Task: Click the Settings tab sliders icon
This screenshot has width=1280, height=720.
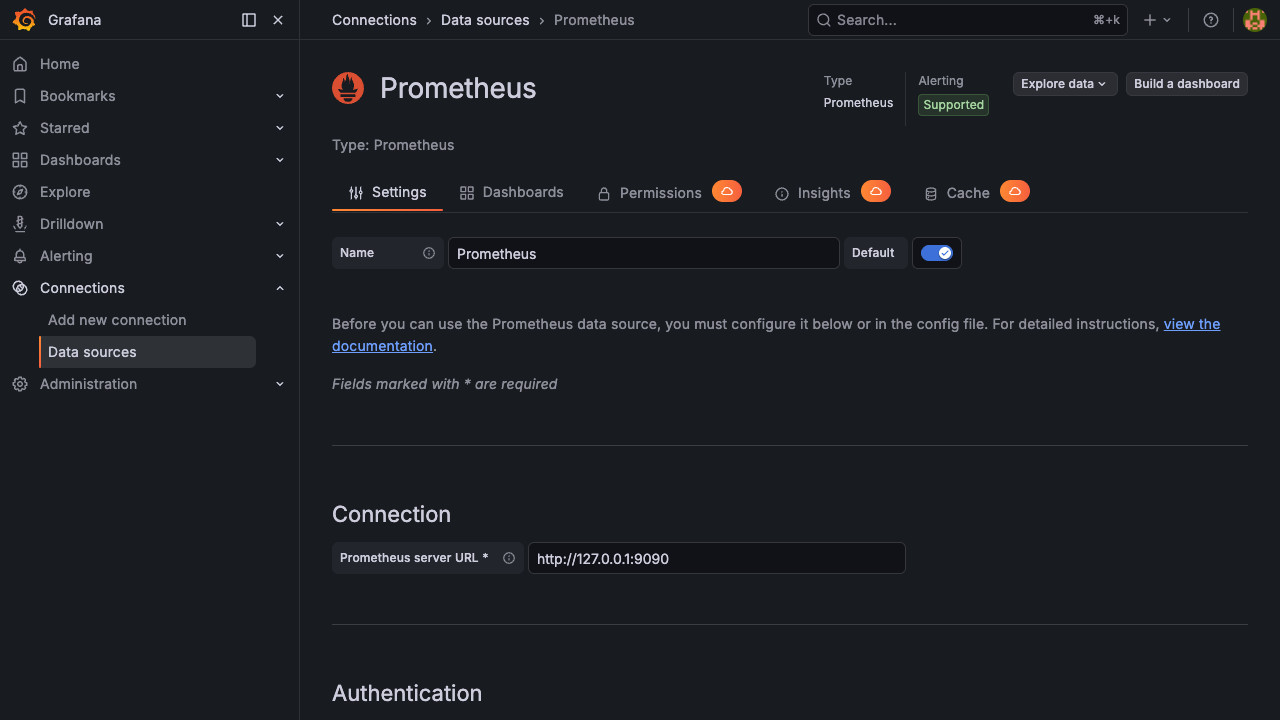Action: tap(356, 193)
